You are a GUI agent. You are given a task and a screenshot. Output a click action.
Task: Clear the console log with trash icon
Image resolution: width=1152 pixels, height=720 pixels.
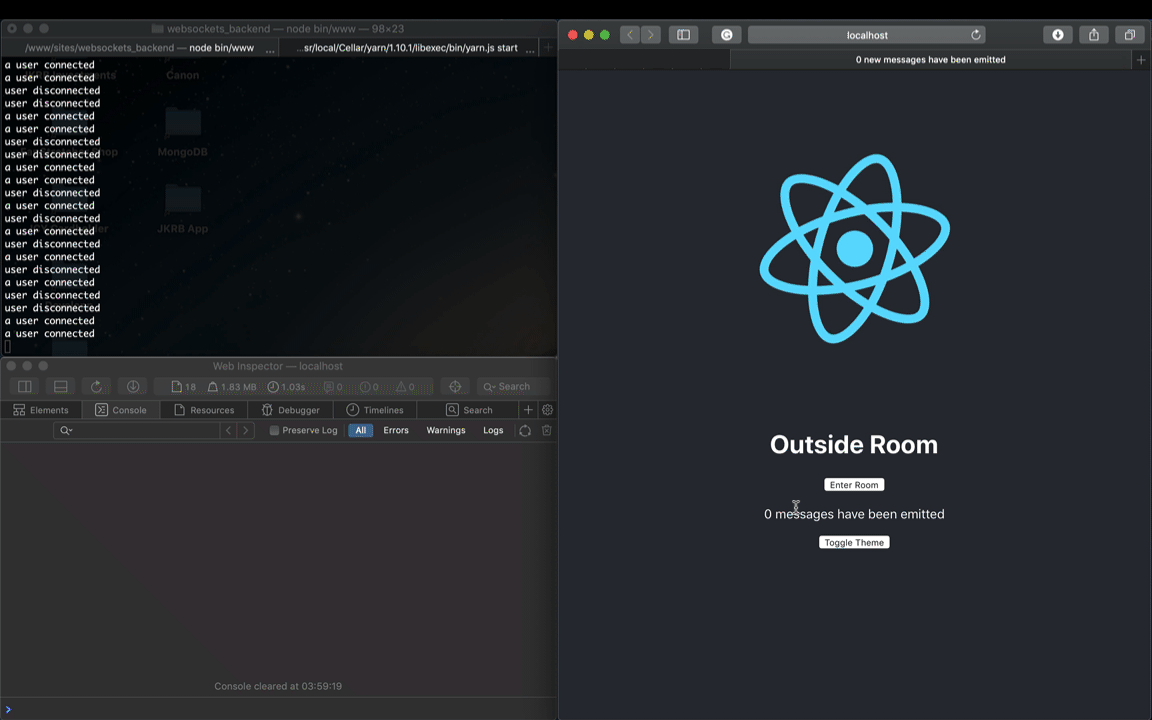(547, 431)
